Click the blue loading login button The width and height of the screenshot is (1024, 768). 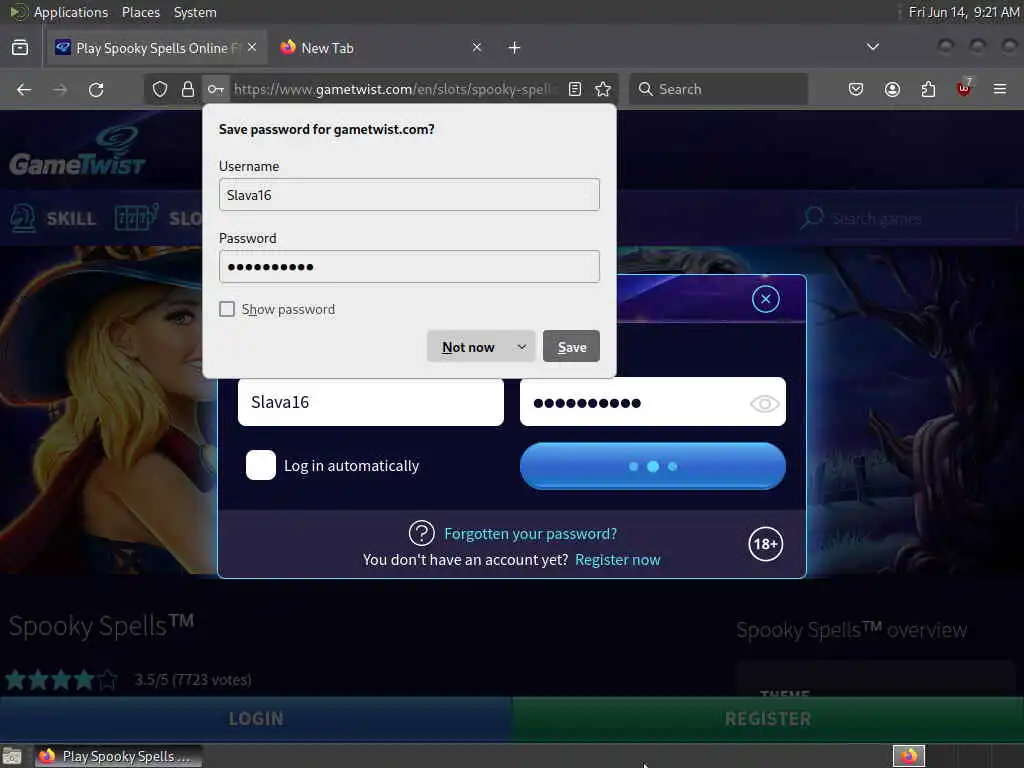click(652, 466)
